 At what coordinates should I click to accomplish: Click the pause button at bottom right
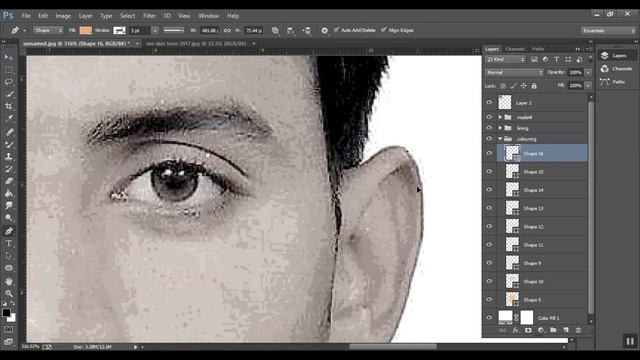pyautogui.click(x=630, y=341)
